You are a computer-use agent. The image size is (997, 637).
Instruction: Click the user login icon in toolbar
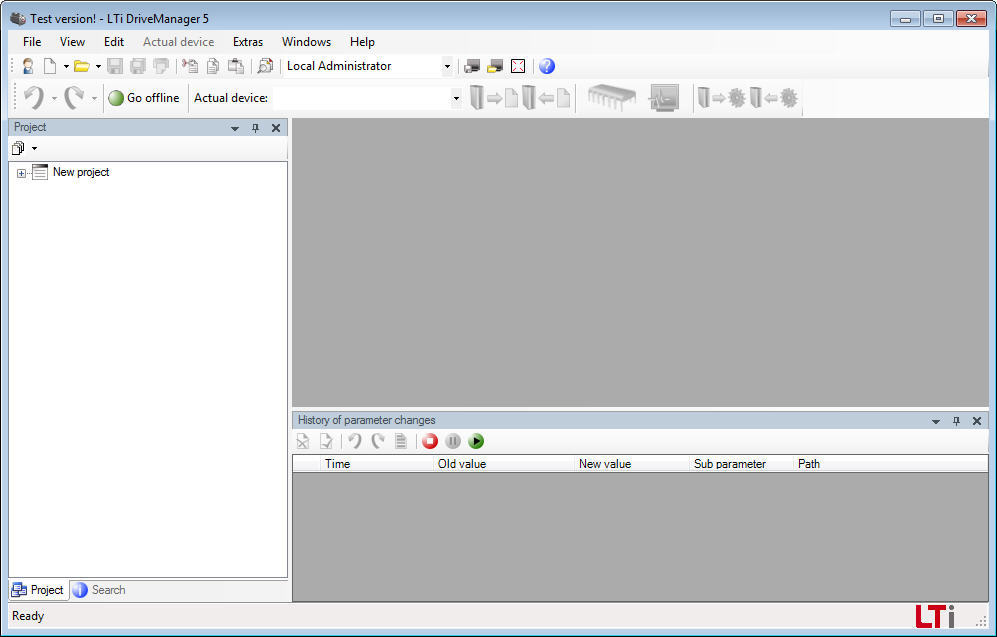click(x=28, y=66)
